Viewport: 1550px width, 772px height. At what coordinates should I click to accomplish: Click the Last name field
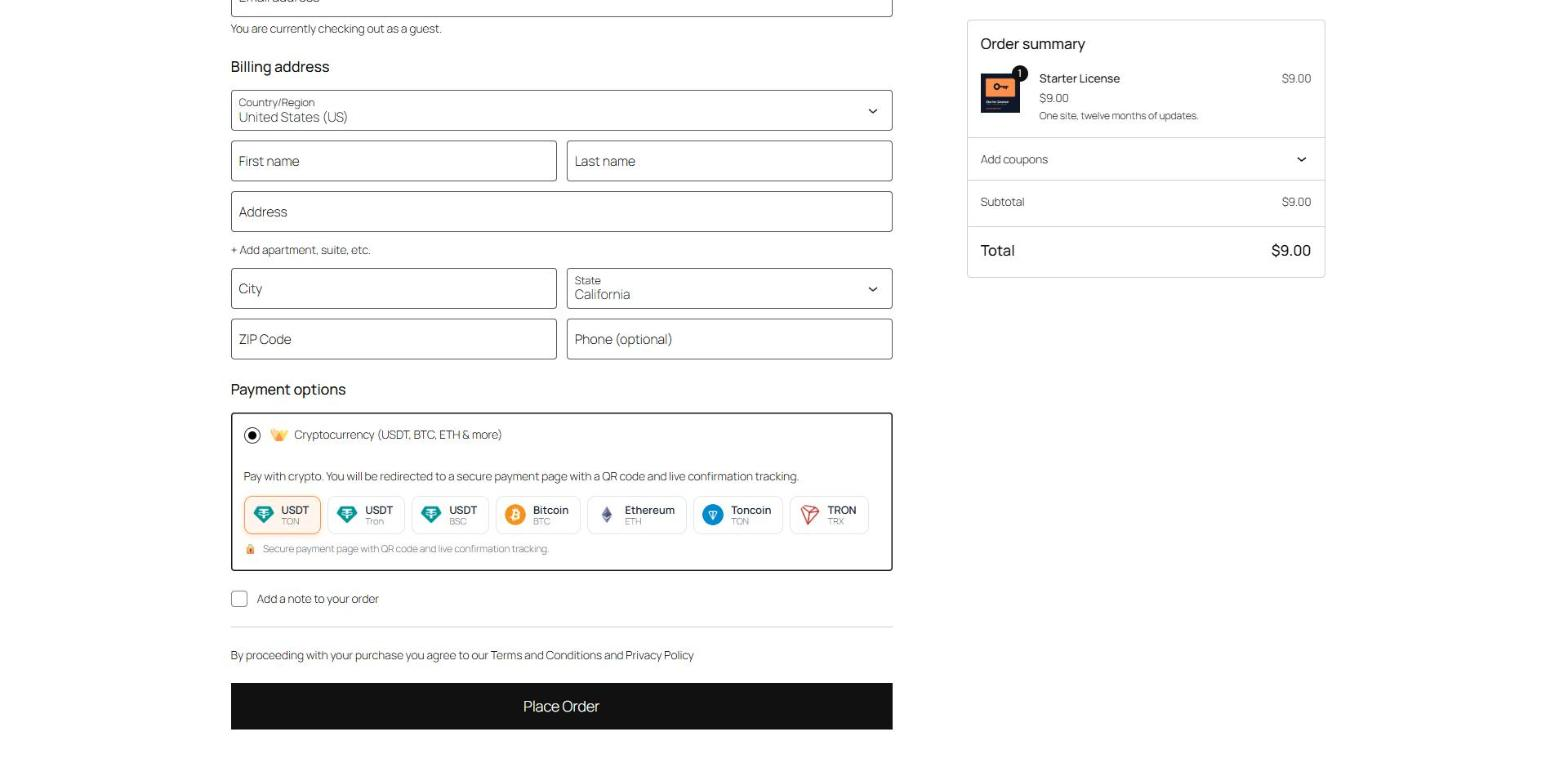point(729,161)
